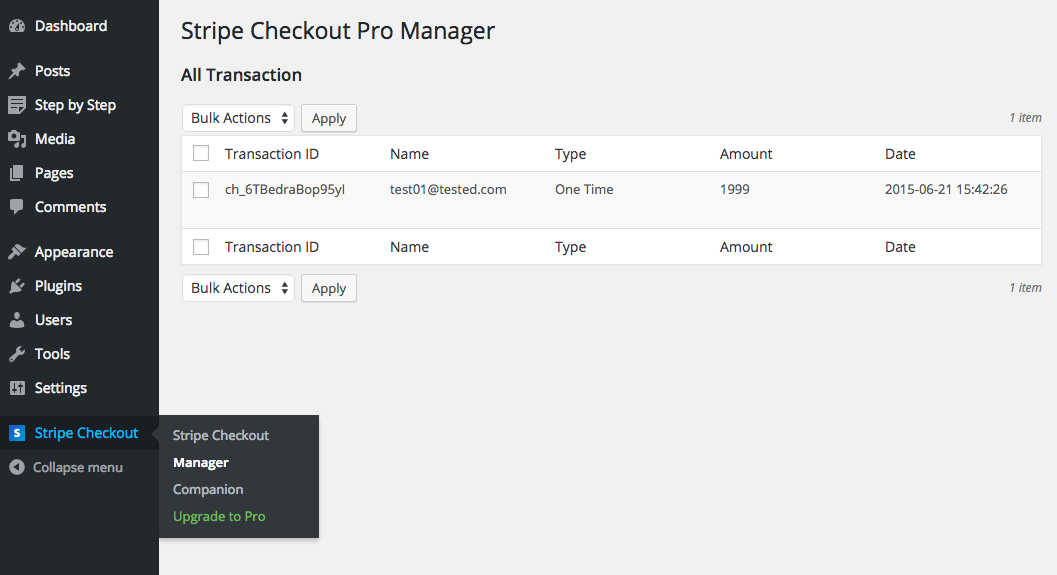Click the Stripe Checkout S icon
The width and height of the screenshot is (1057, 575).
pyautogui.click(x=17, y=433)
